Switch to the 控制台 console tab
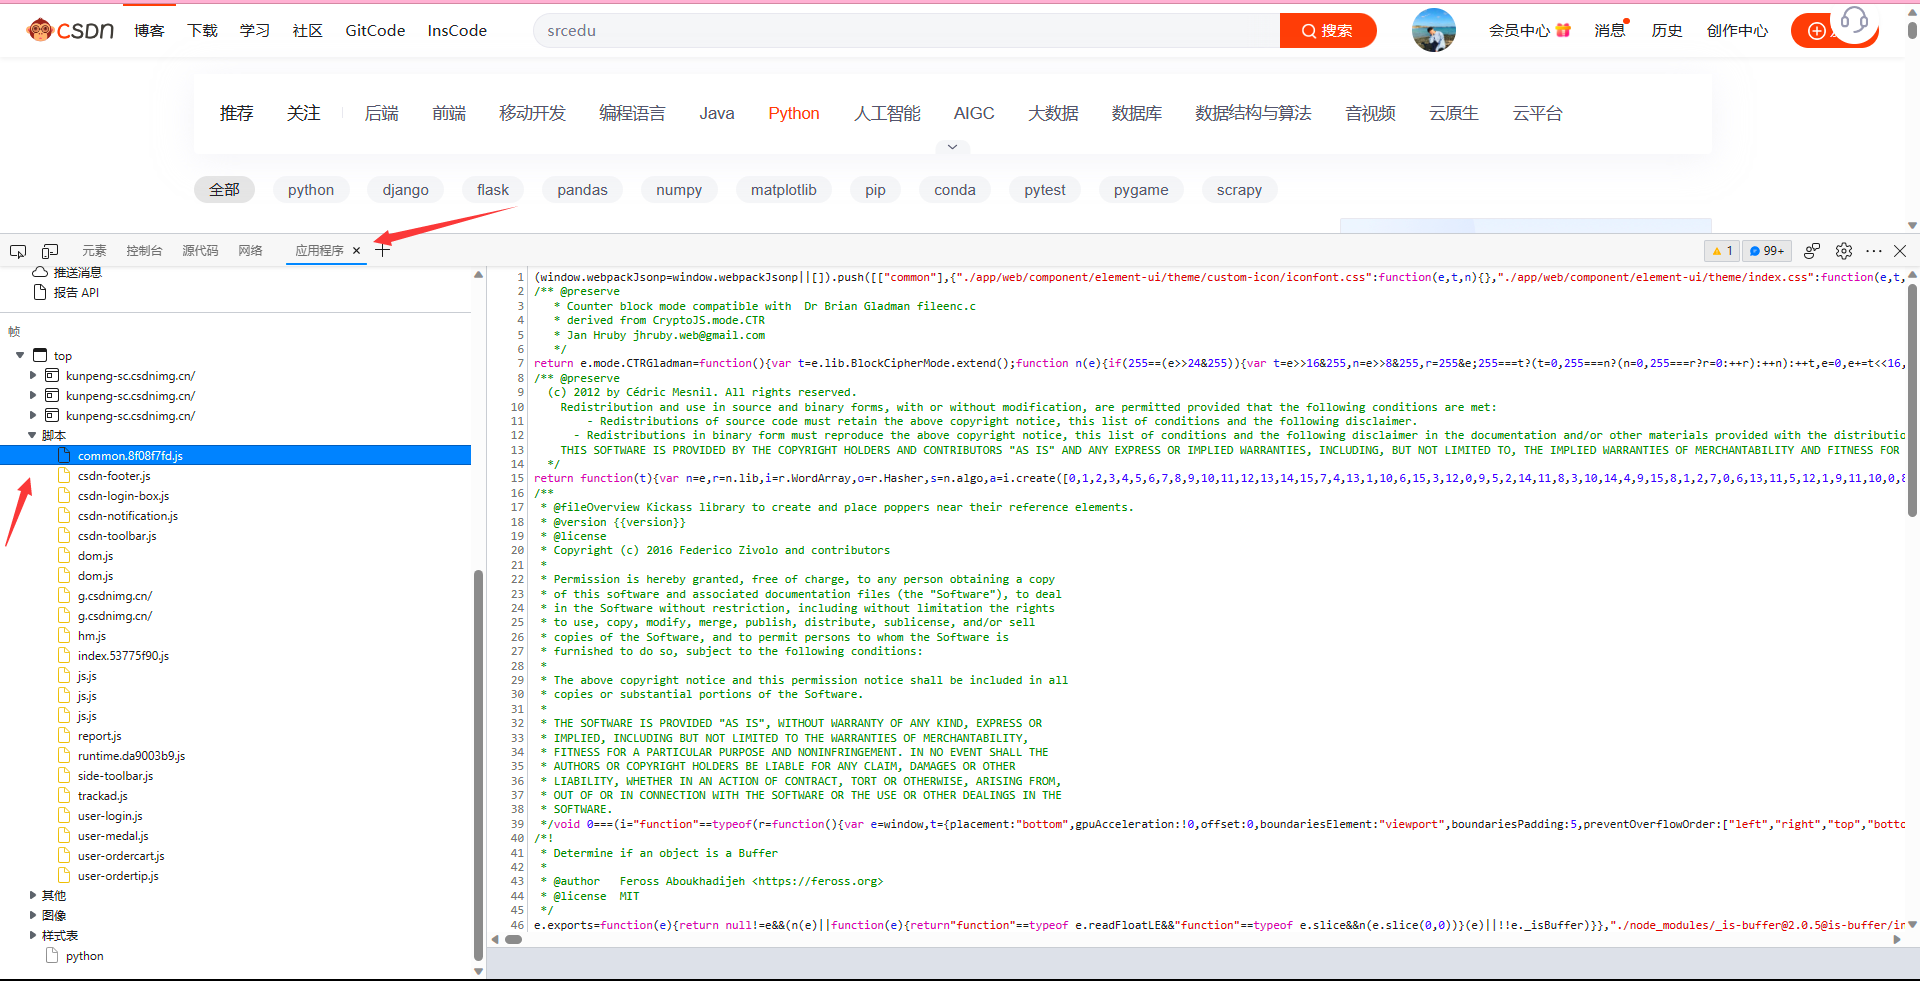 tap(144, 251)
